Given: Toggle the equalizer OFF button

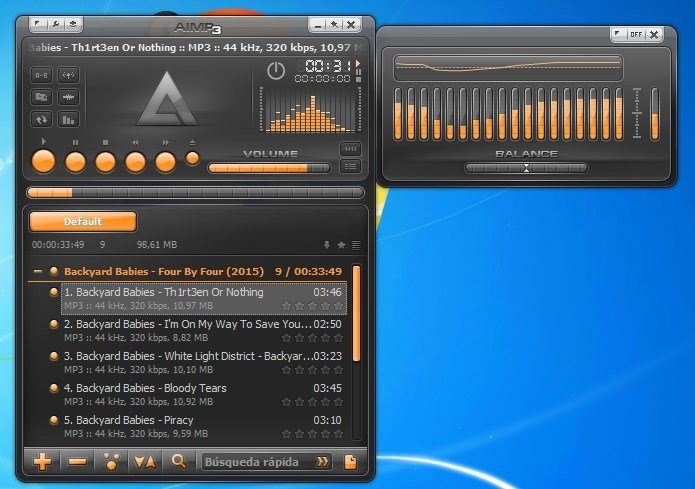Looking at the screenshot, I should pyautogui.click(x=636, y=34).
